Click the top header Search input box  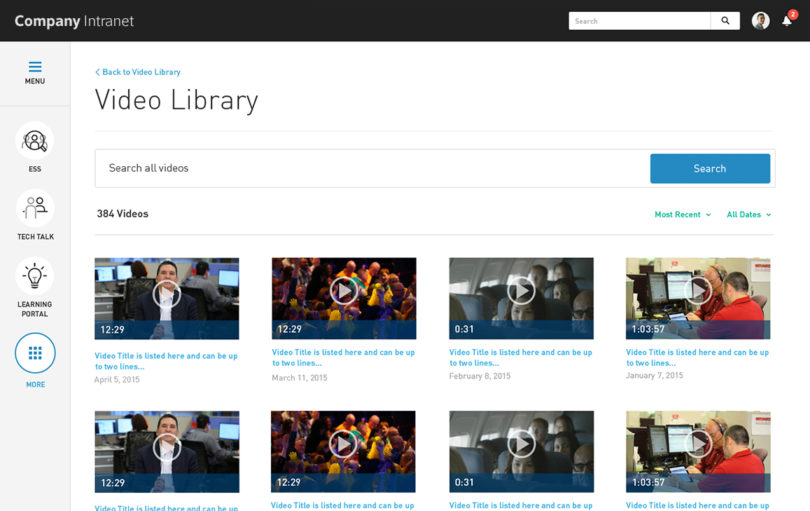click(640, 21)
